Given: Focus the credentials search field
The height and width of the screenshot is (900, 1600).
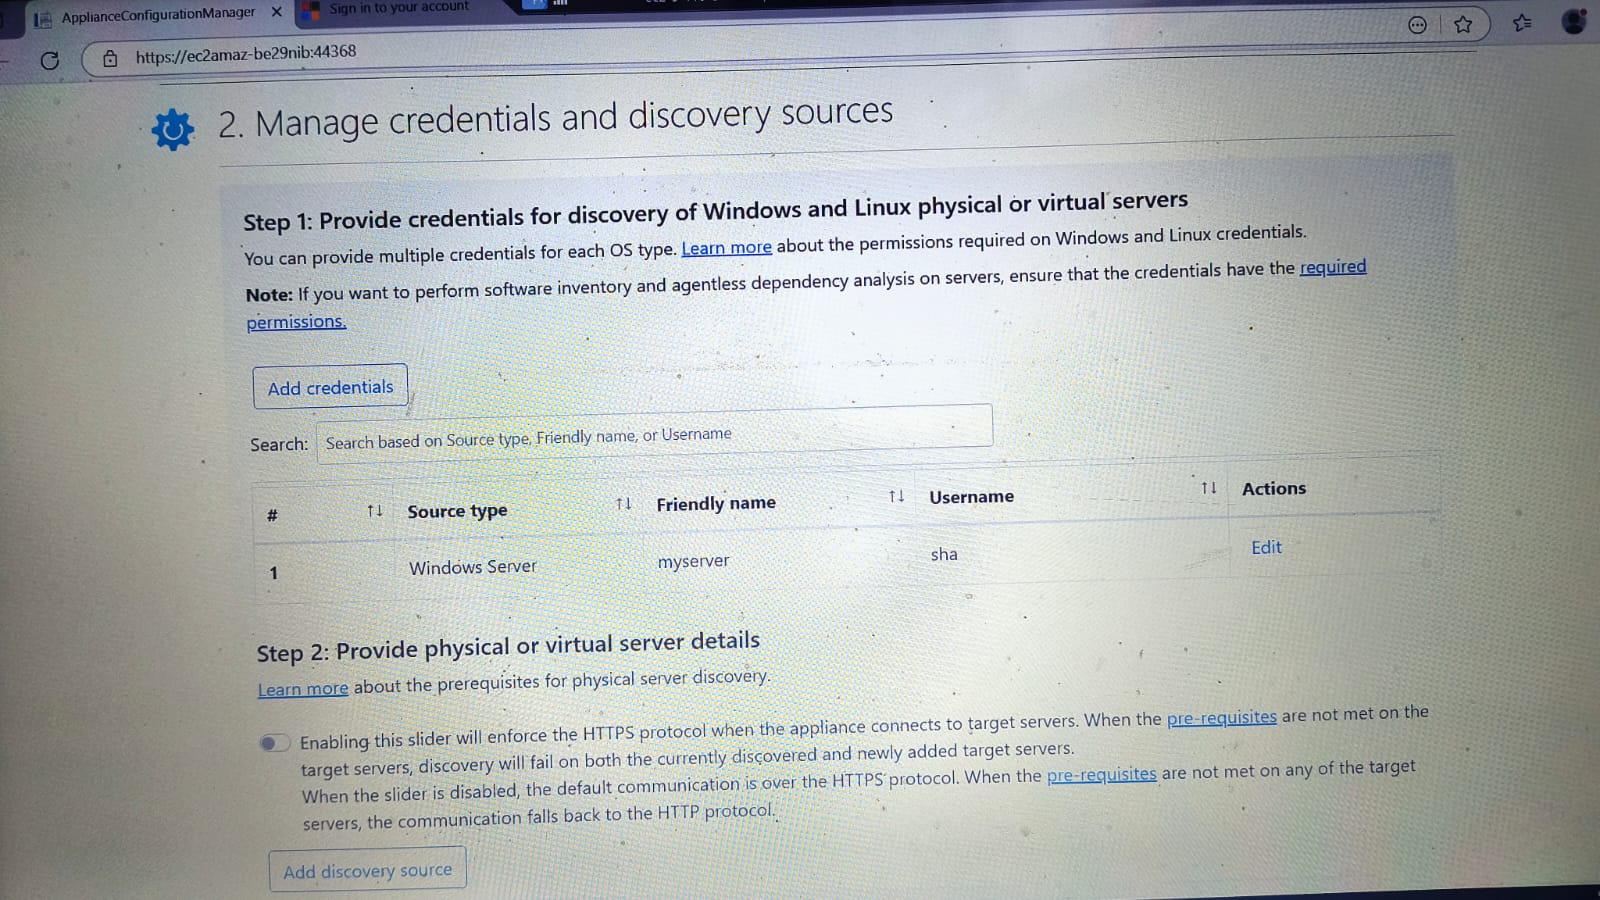Looking at the screenshot, I should 654,435.
